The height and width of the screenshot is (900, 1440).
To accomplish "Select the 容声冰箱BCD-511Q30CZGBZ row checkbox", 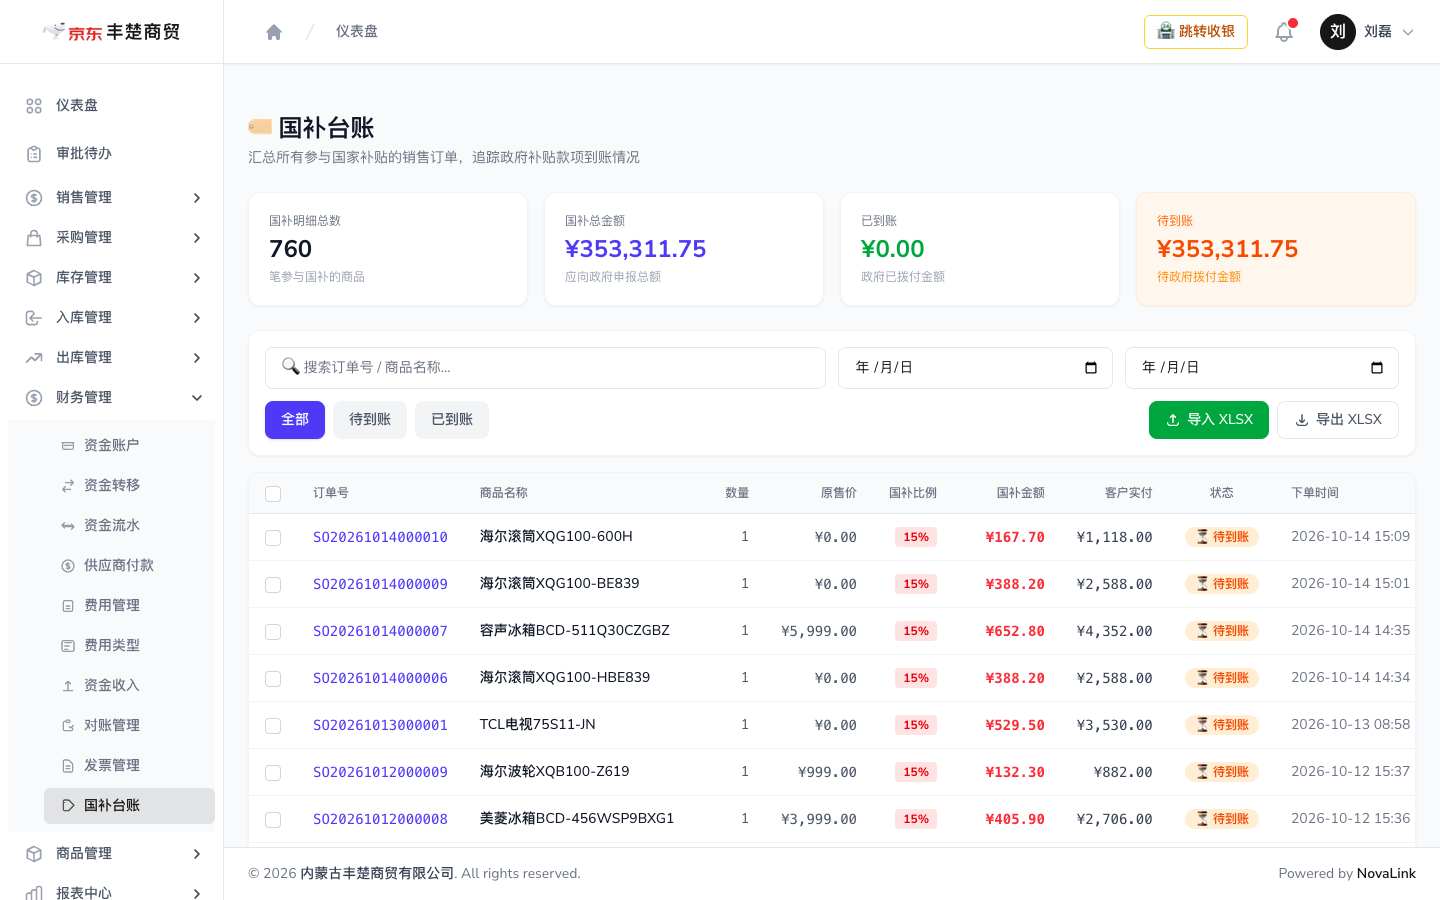I will click(273, 632).
